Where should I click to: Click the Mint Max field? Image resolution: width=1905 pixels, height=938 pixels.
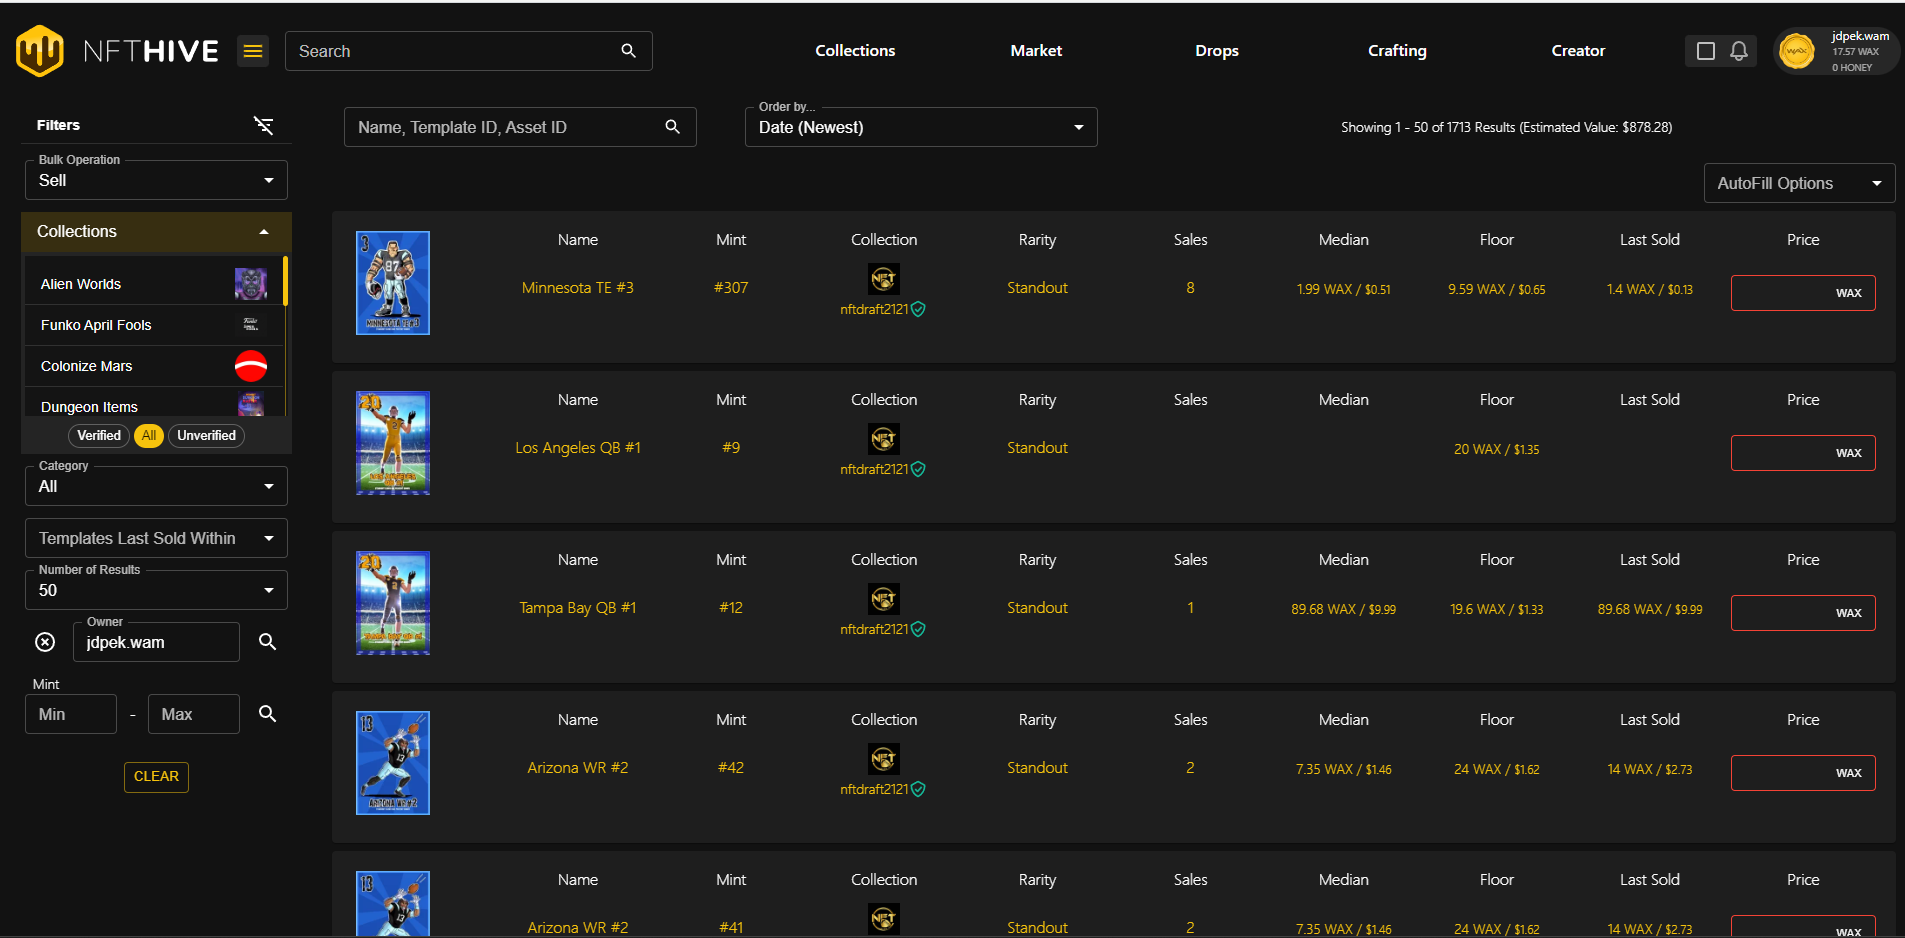[x=194, y=714]
